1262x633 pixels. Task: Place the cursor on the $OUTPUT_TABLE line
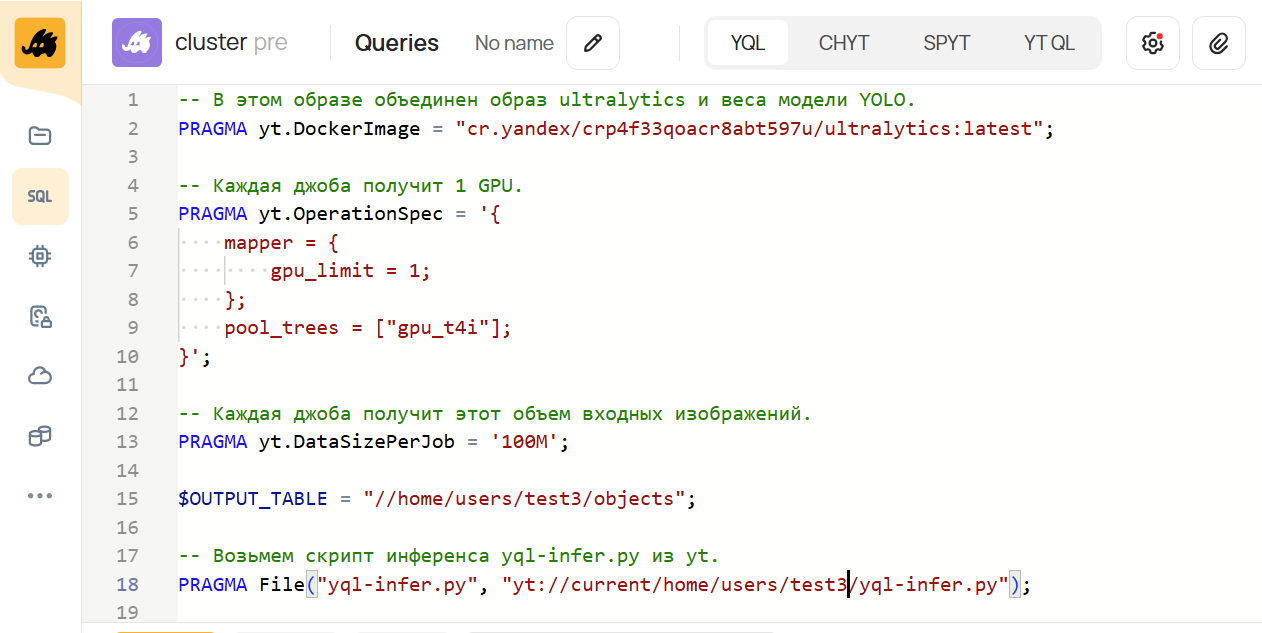click(436, 499)
